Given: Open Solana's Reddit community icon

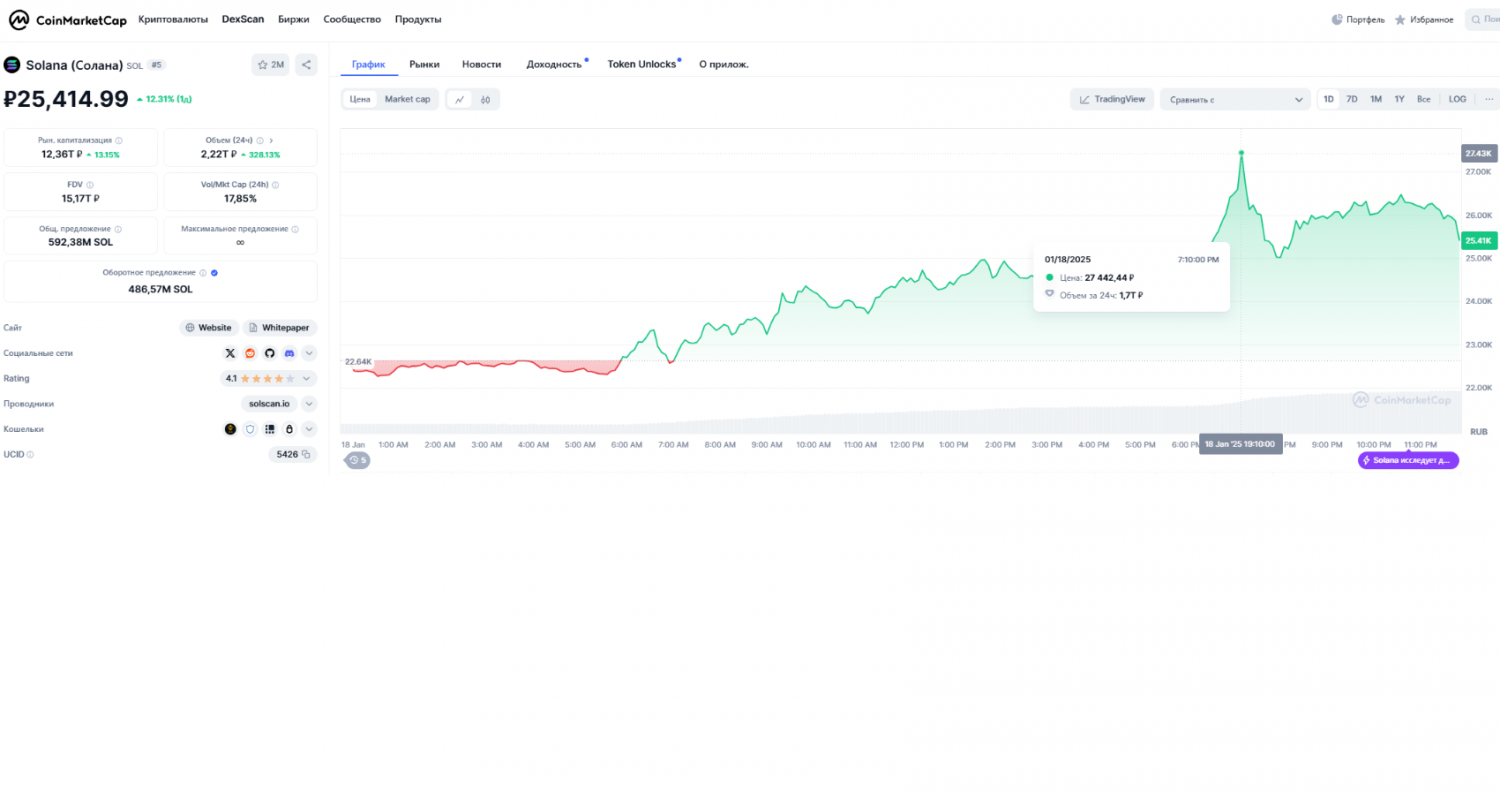Looking at the screenshot, I should pos(250,353).
